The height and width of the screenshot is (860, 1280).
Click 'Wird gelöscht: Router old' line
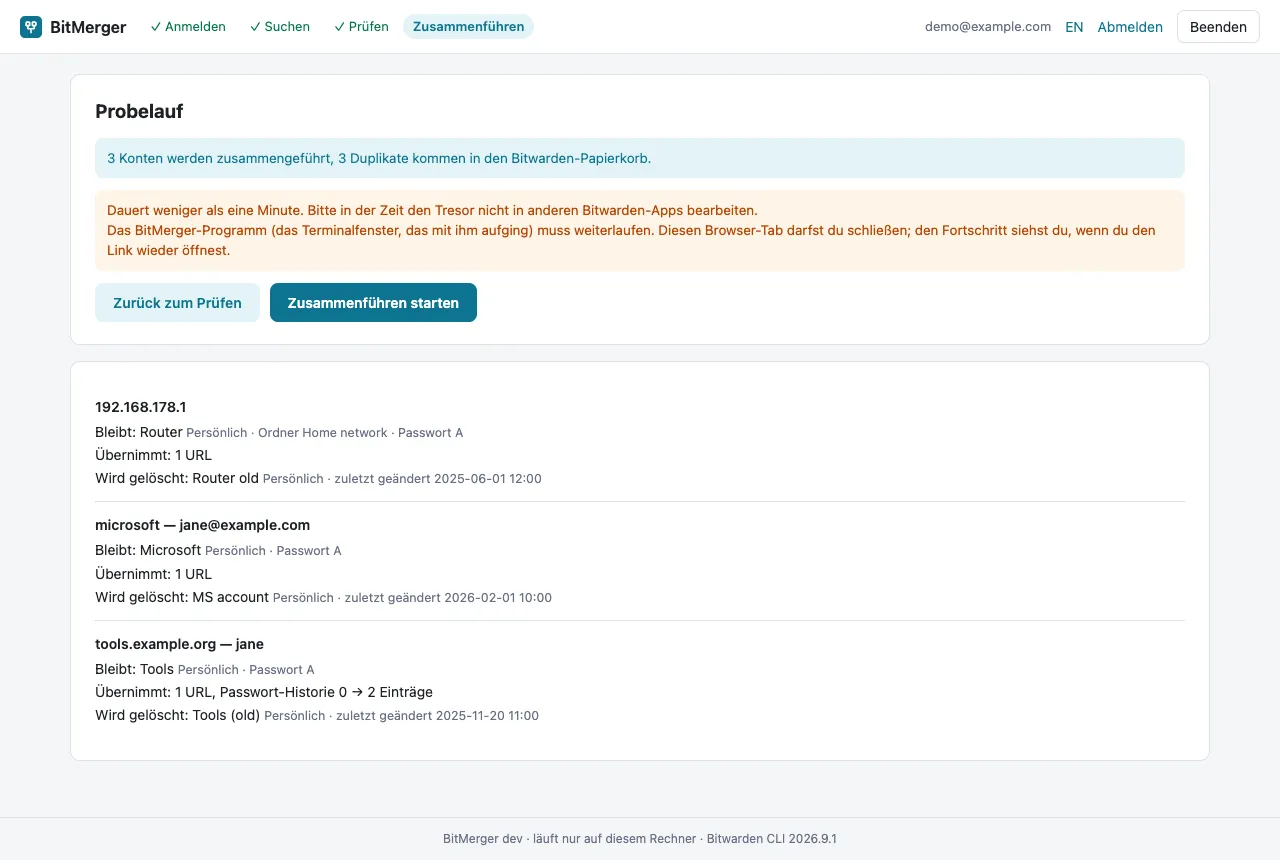click(x=318, y=479)
